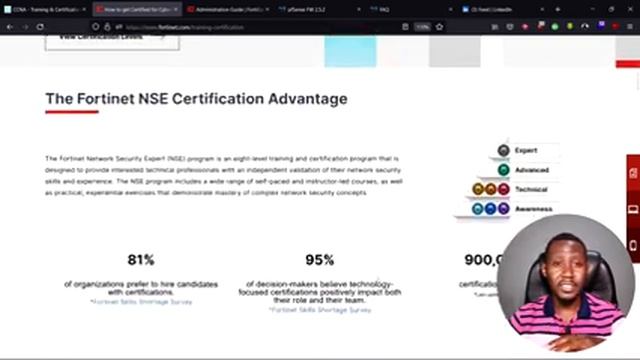
Task: Click the yellow-green extension icon in toolbar
Action: [570, 27]
